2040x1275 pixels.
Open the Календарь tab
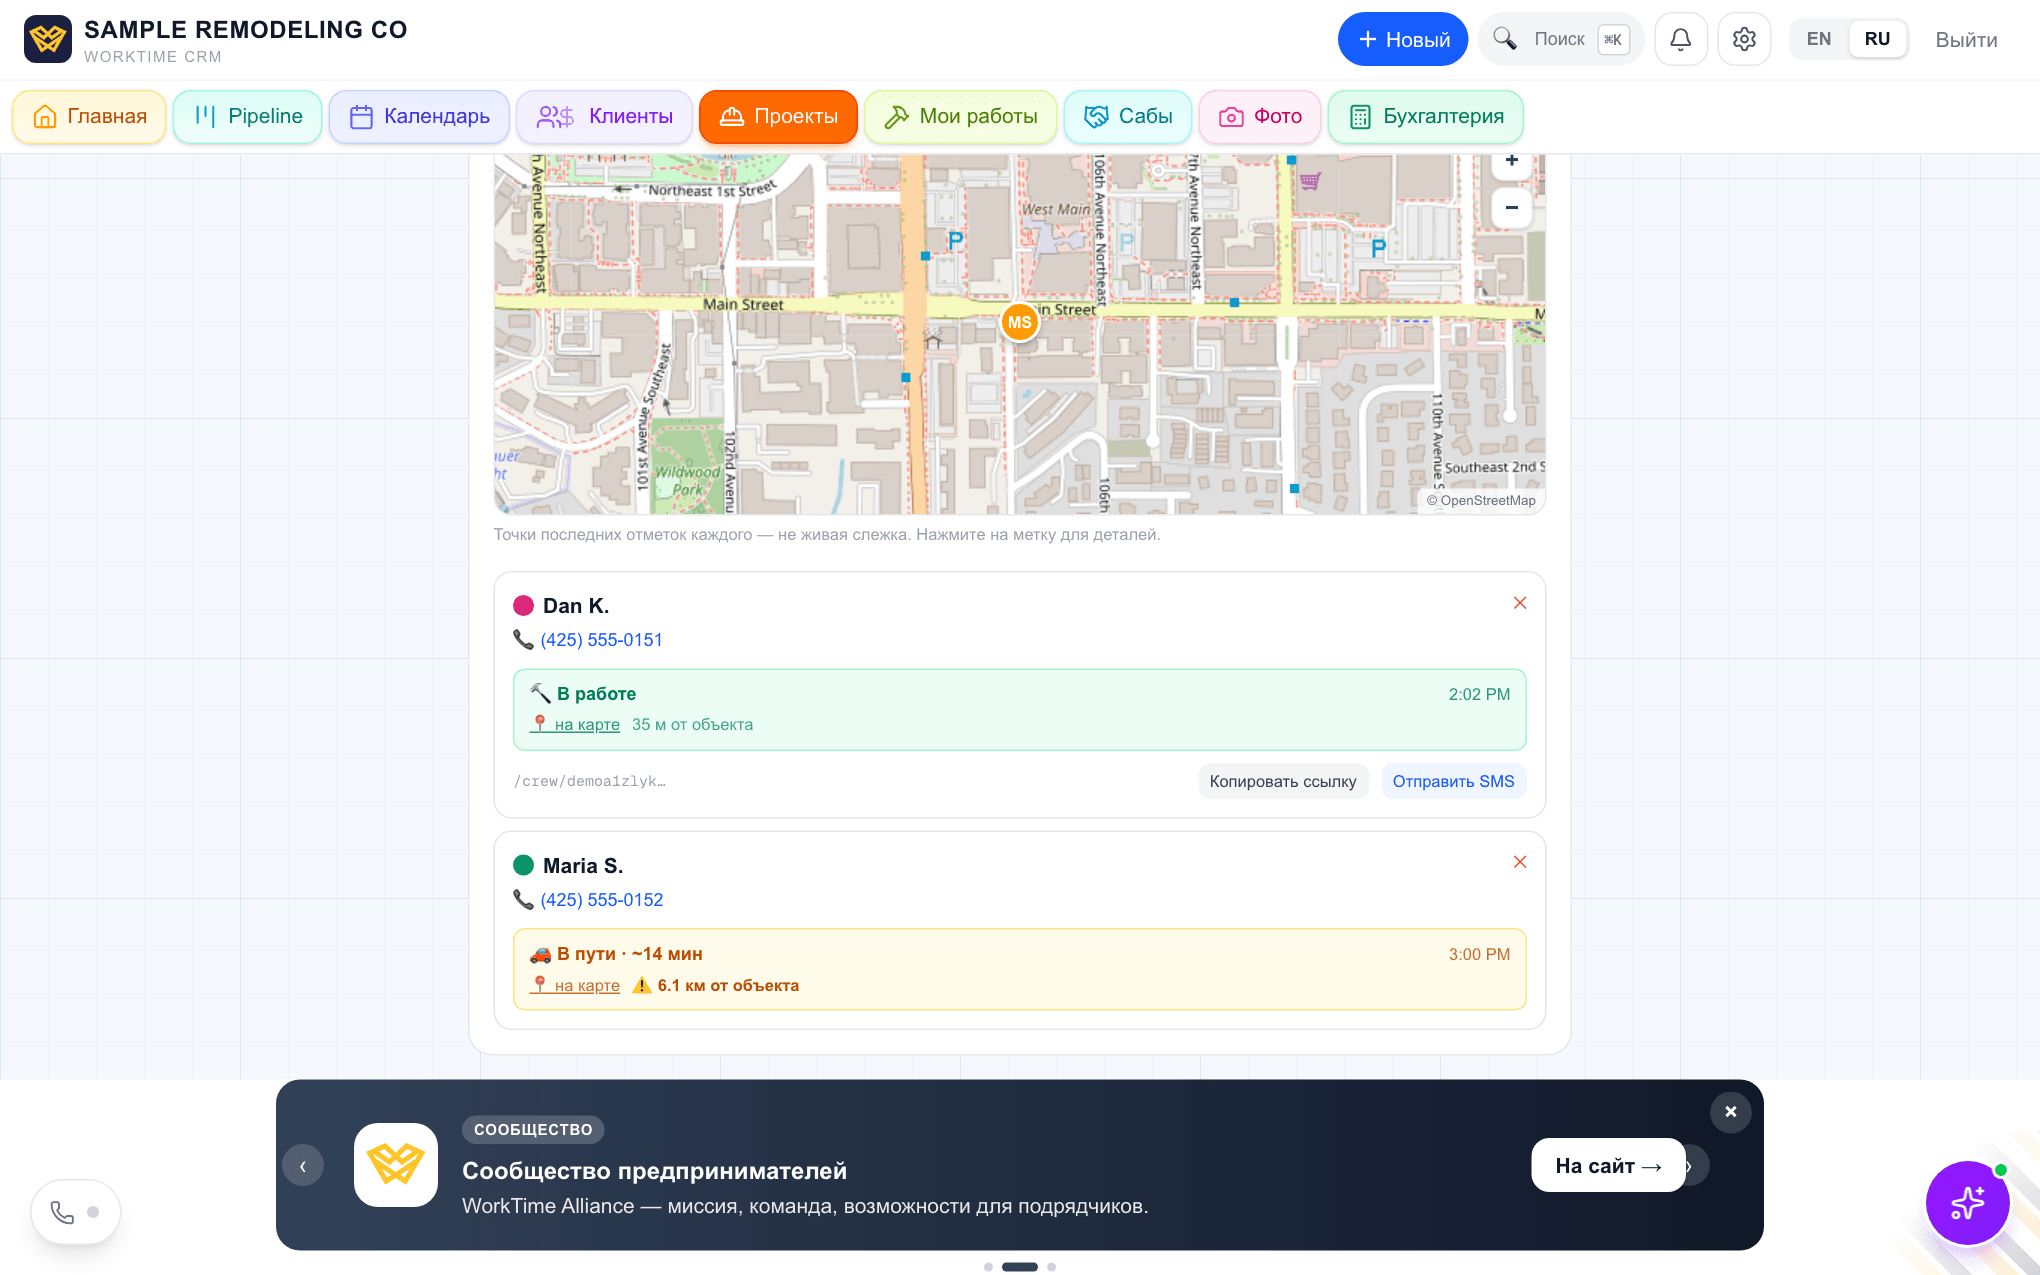point(419,117)
